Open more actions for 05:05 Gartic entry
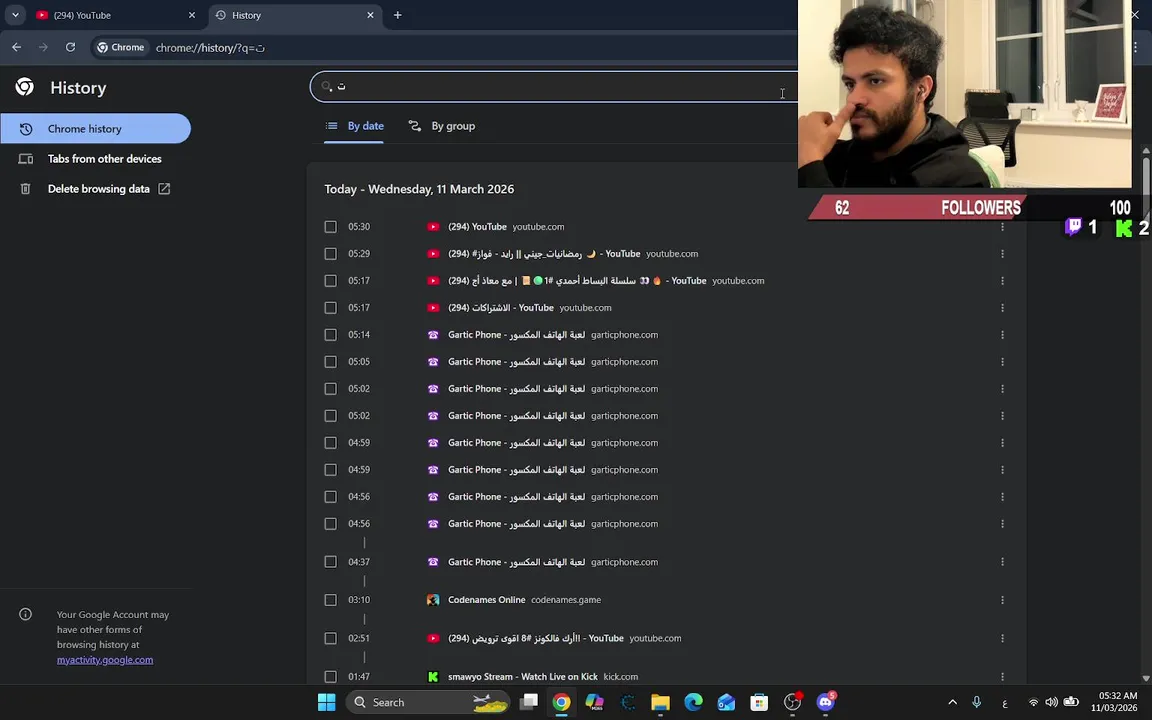The width and height of the screenshot is (1152, 720). [1002, 361]
